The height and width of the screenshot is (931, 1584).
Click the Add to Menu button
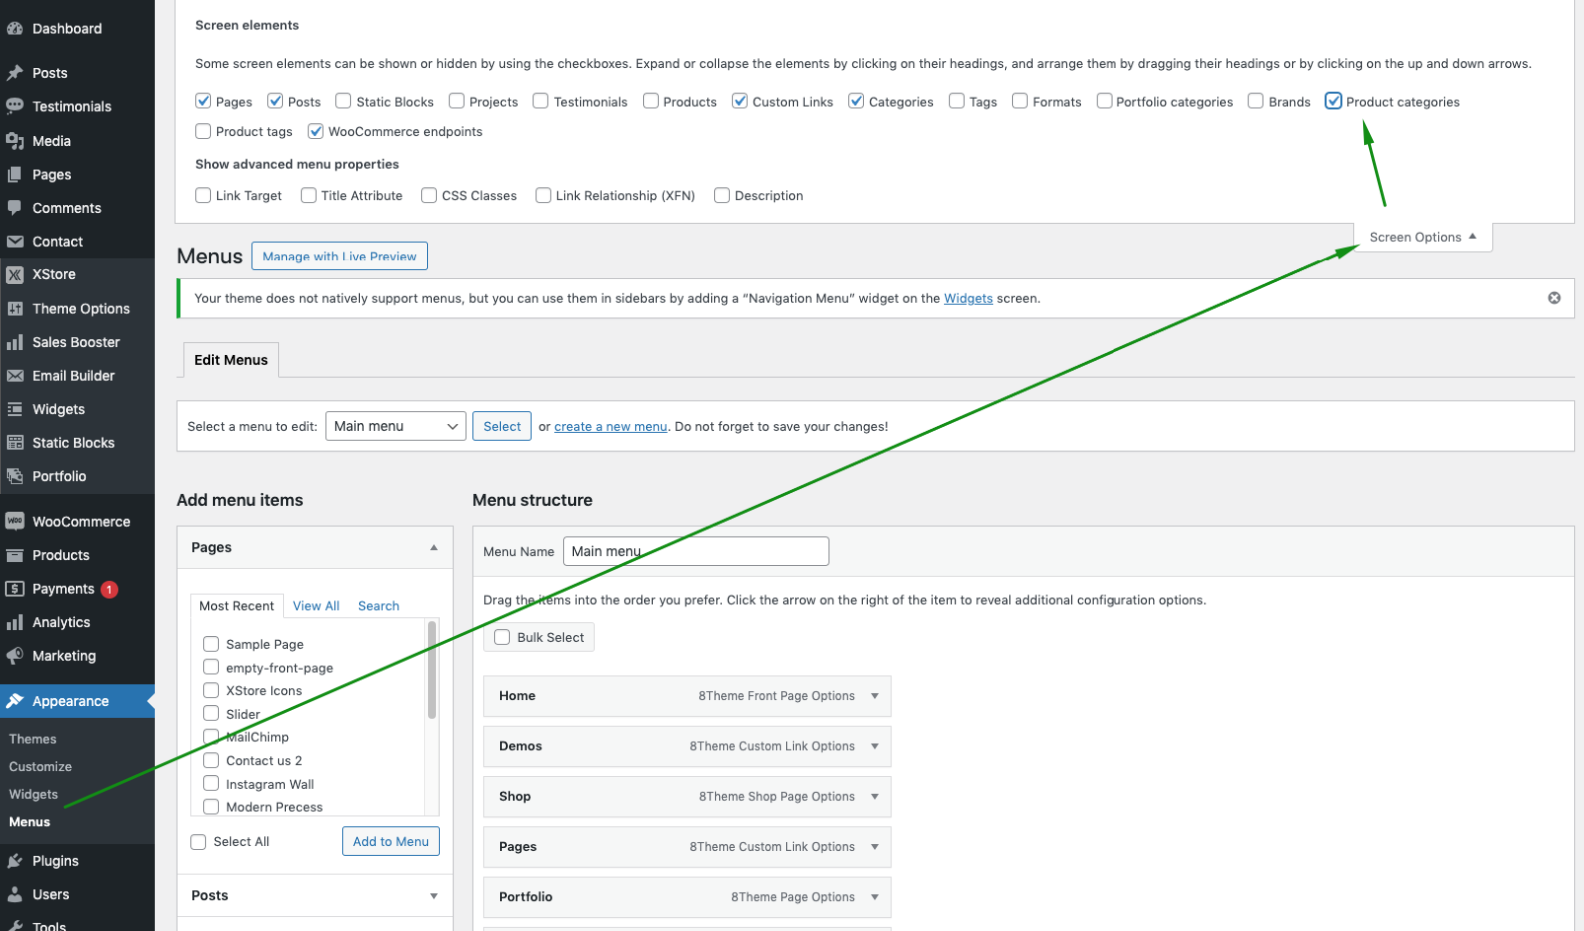coord(390,842)
